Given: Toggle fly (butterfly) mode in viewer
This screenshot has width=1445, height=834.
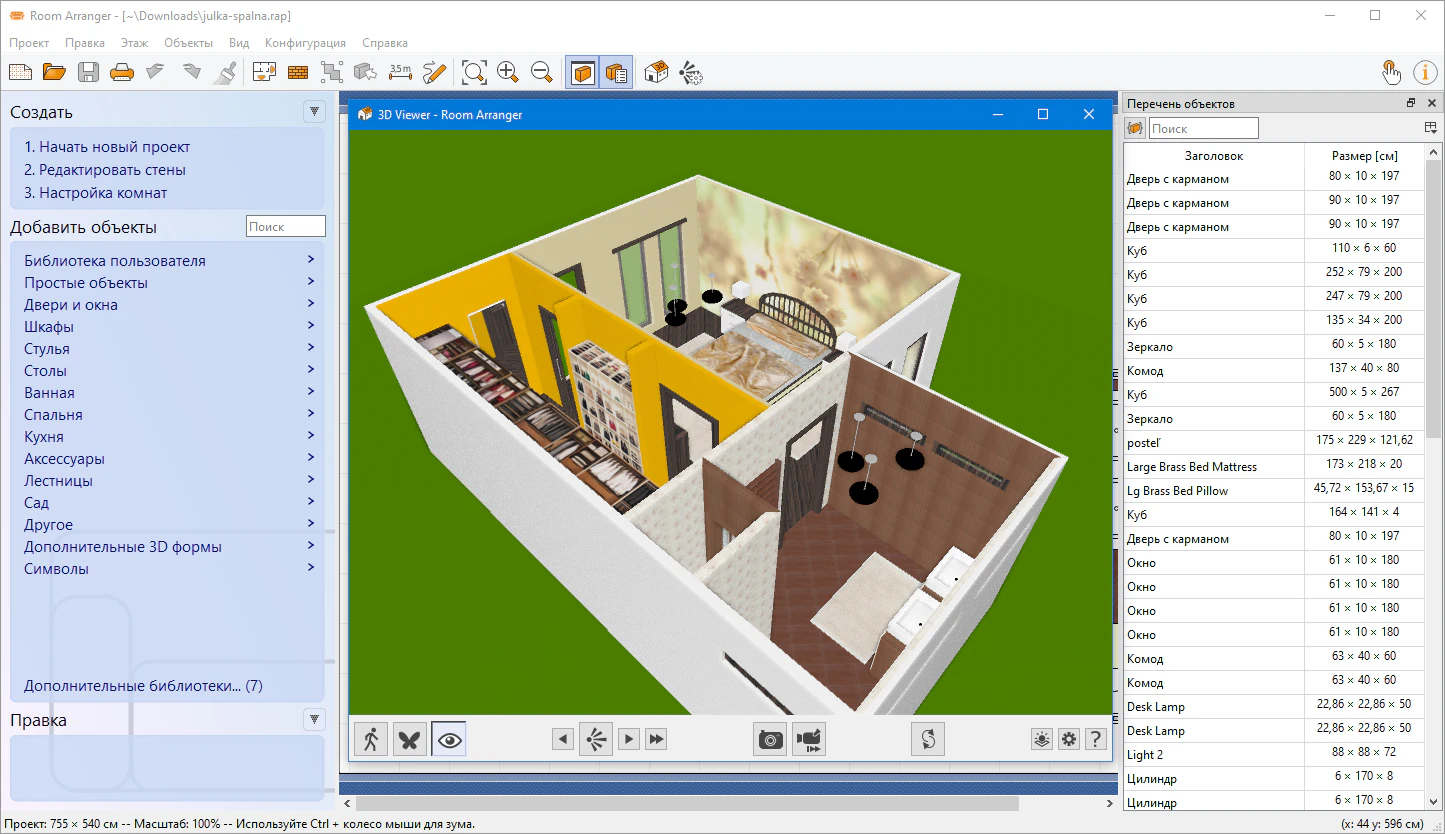Looking at the screenshot, I should [x=410, y=739].
